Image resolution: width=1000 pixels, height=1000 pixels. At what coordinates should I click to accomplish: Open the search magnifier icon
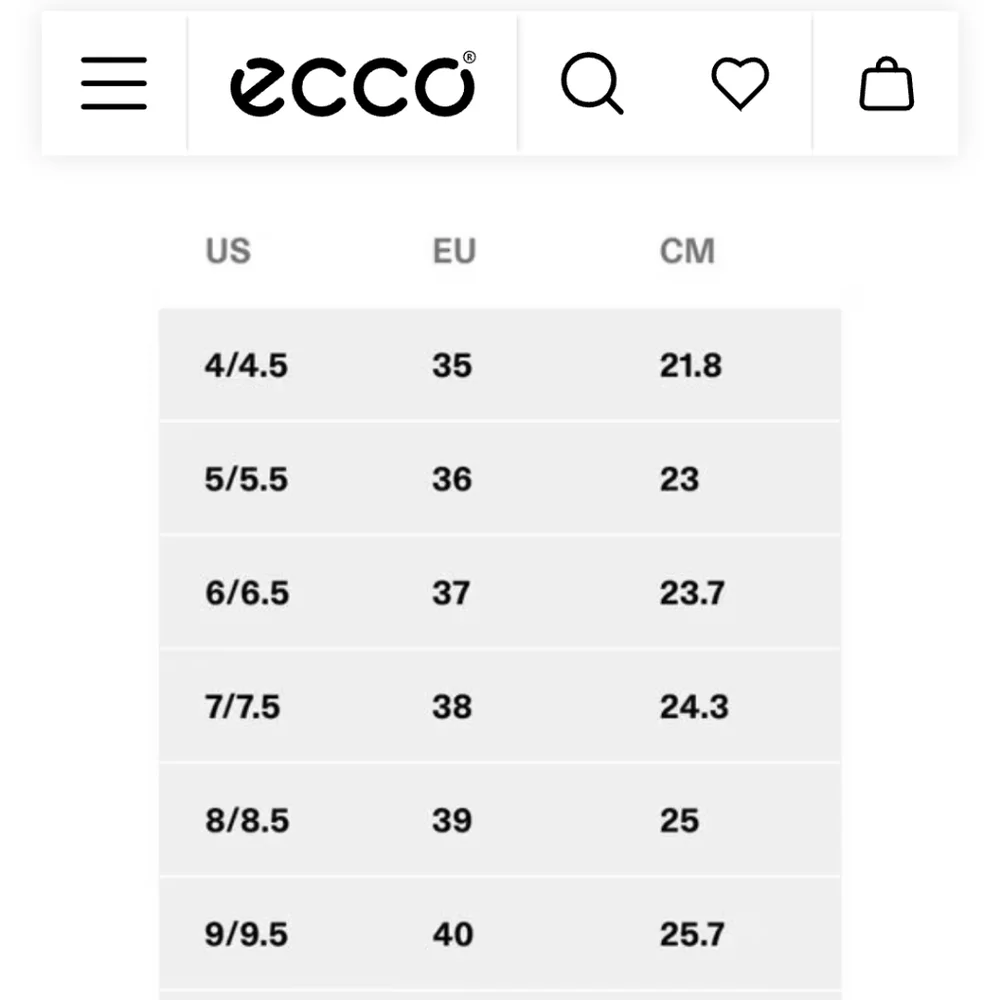pos(592,84)
